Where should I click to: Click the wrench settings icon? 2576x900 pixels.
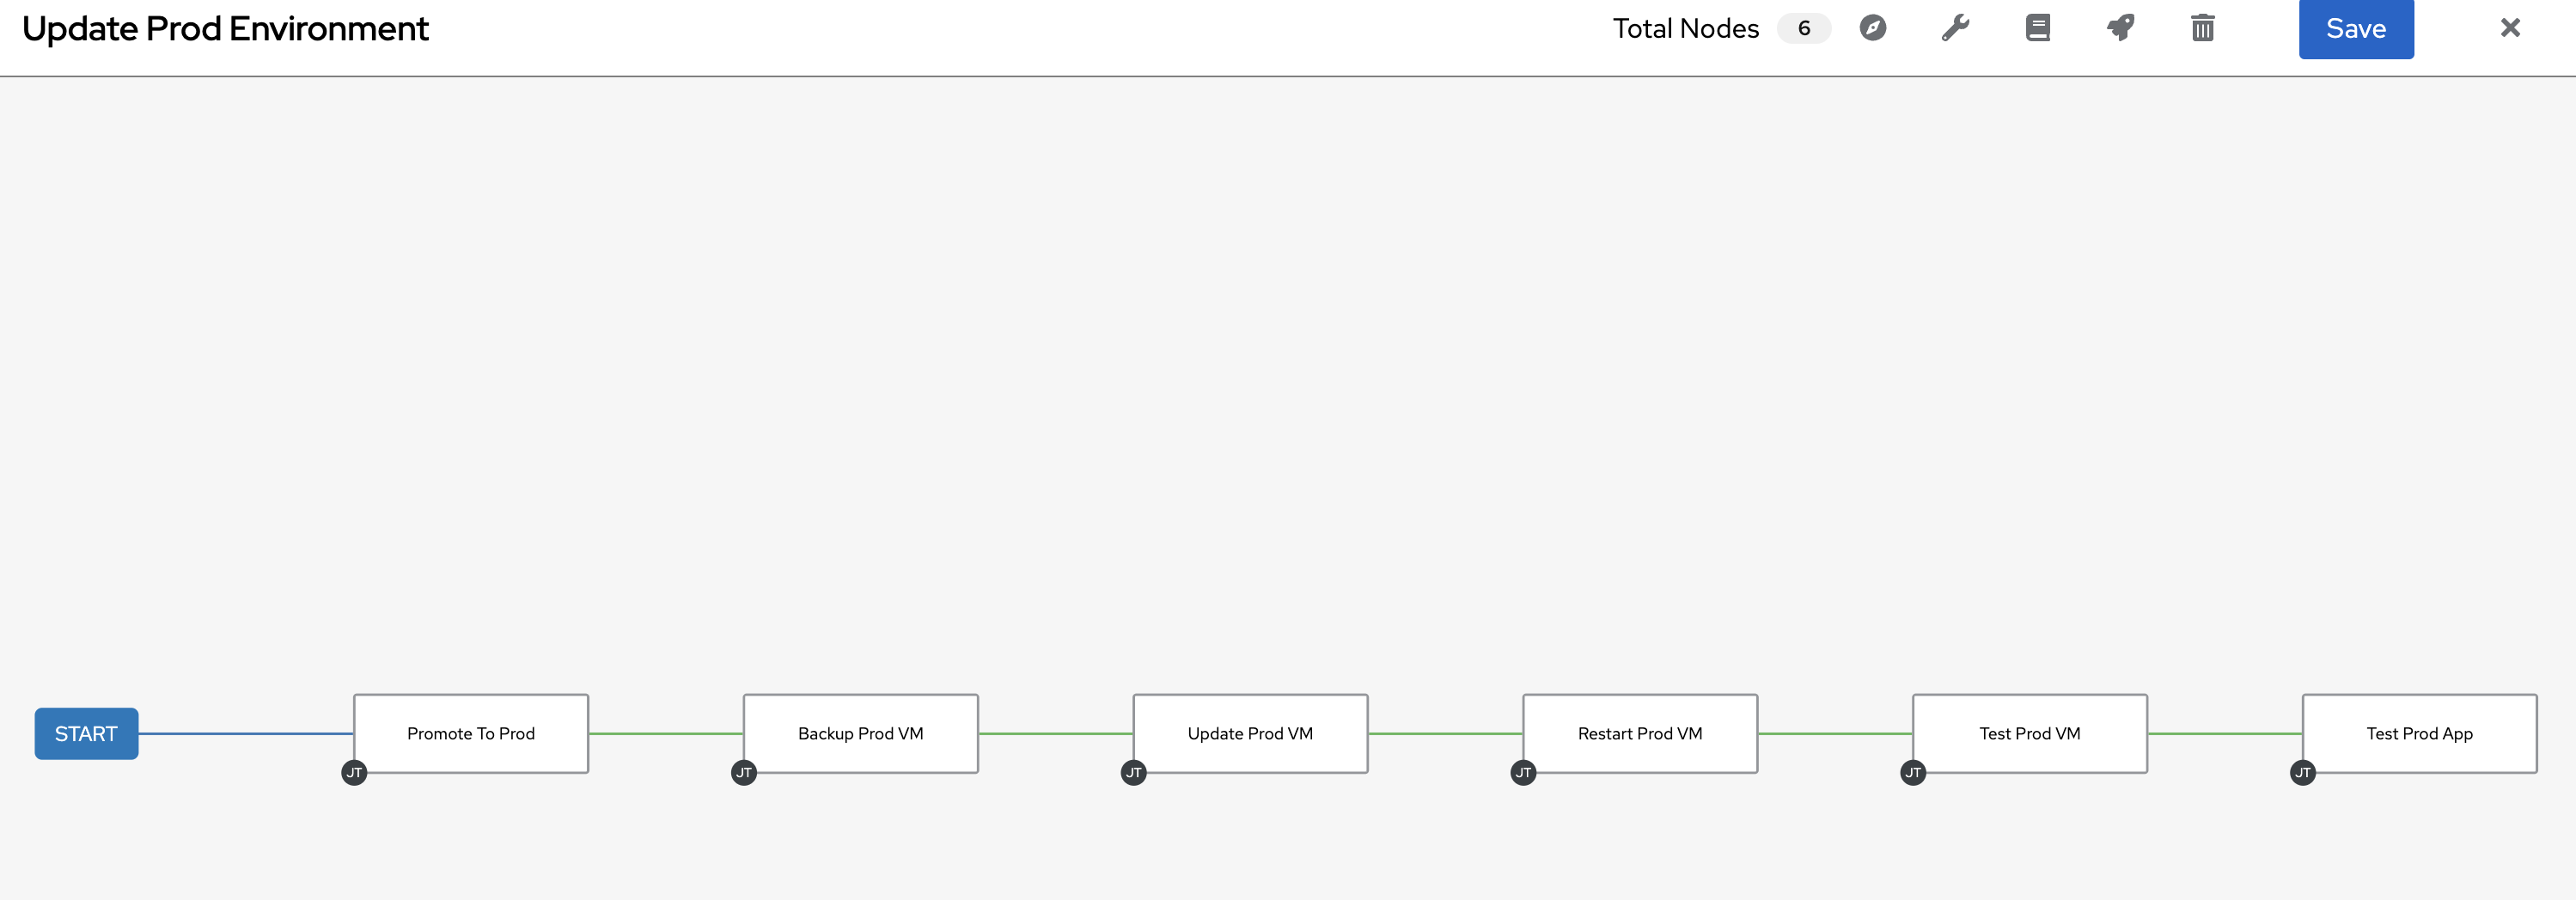[x=1955, y=29]
